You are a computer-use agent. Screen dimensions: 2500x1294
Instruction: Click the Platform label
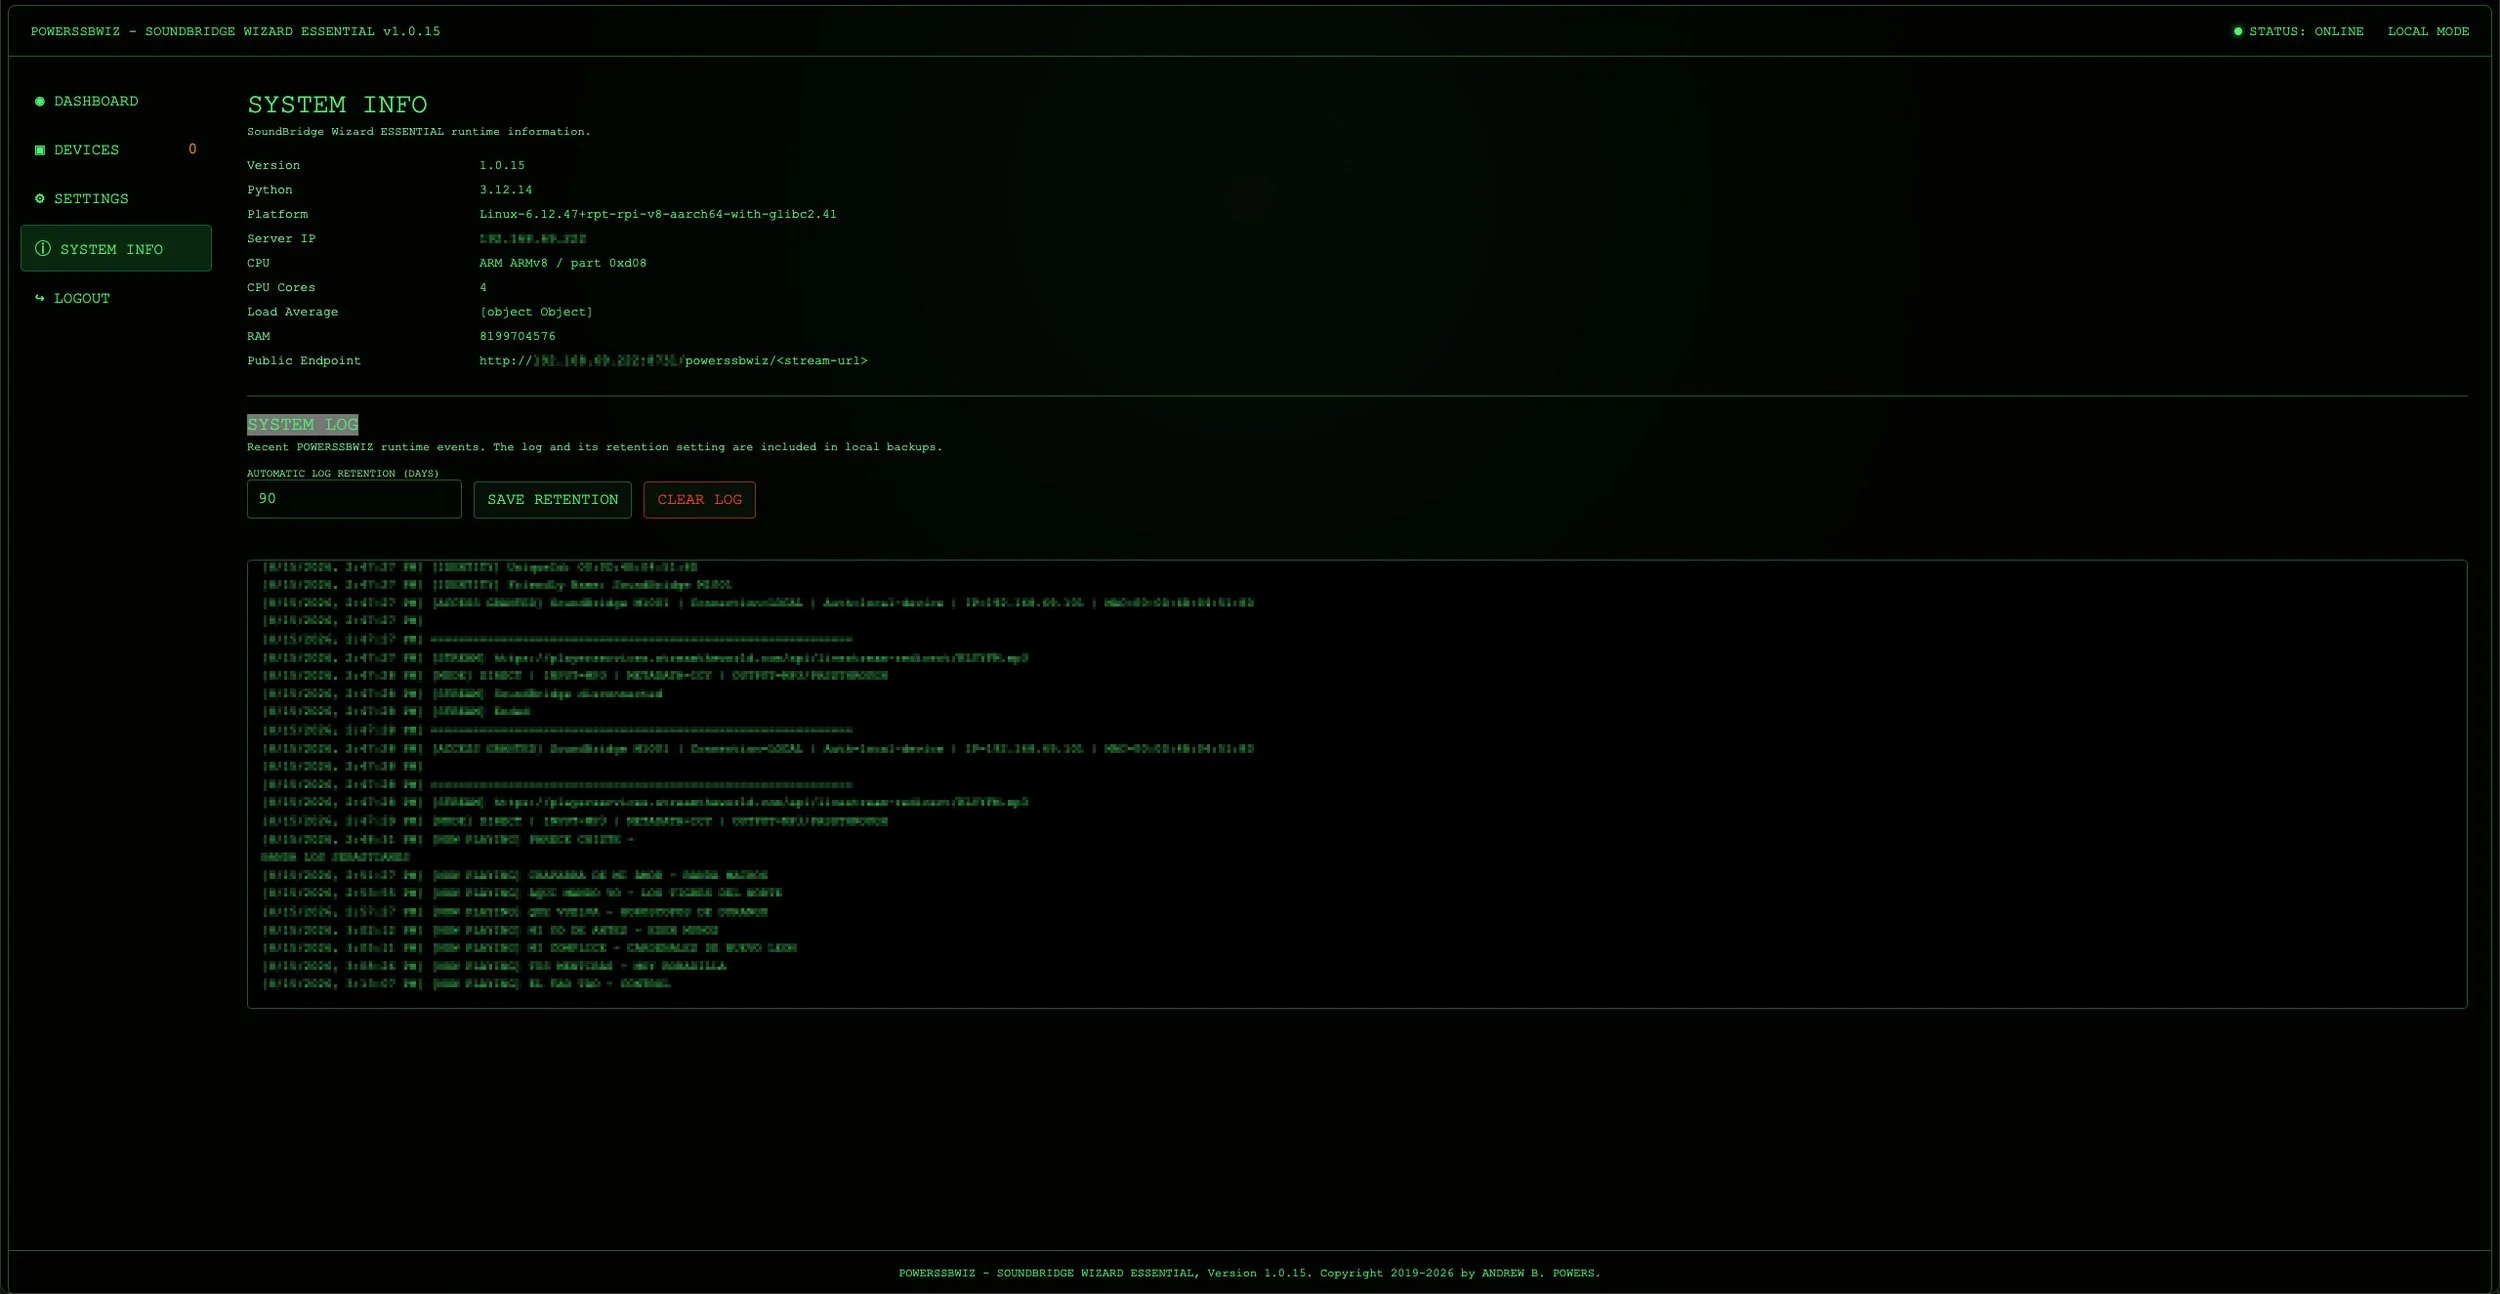(x=277, y=214)
